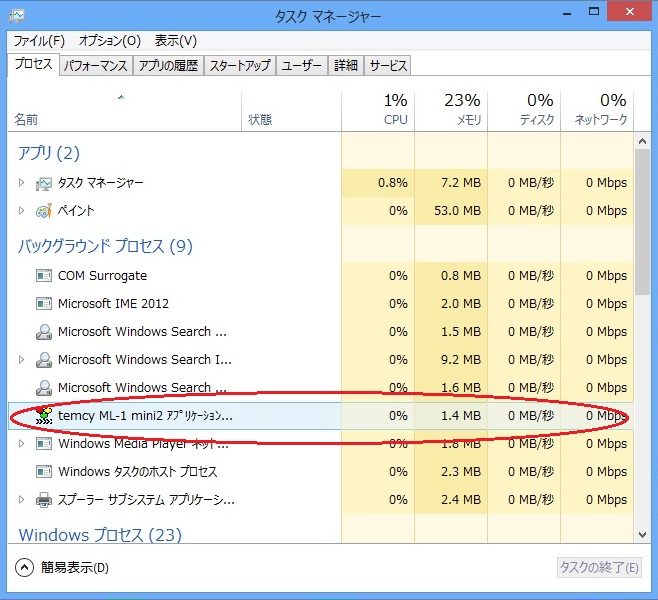
Task: Click the temcy ML-1 mini2 app icon
Action: pos(44,415)
